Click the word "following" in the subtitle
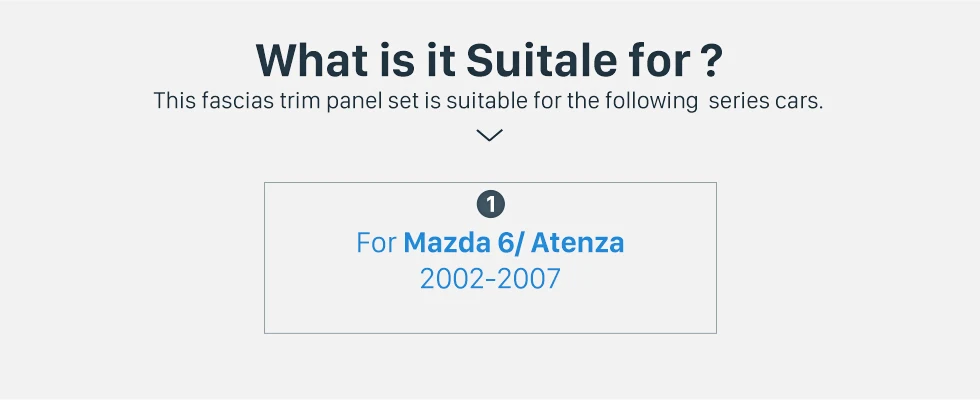The width and height of the screenshot is (980, 400). pyautogui.click(x=656, y=101)
